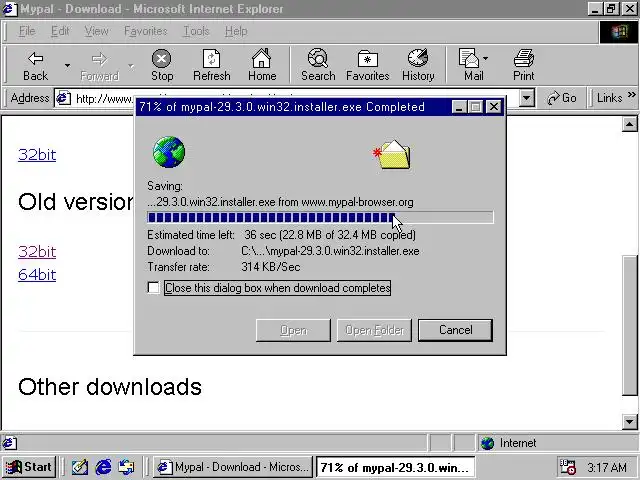Open the Forward history dropdown arrow
The image size is (640, 480).
coord(131,65)
